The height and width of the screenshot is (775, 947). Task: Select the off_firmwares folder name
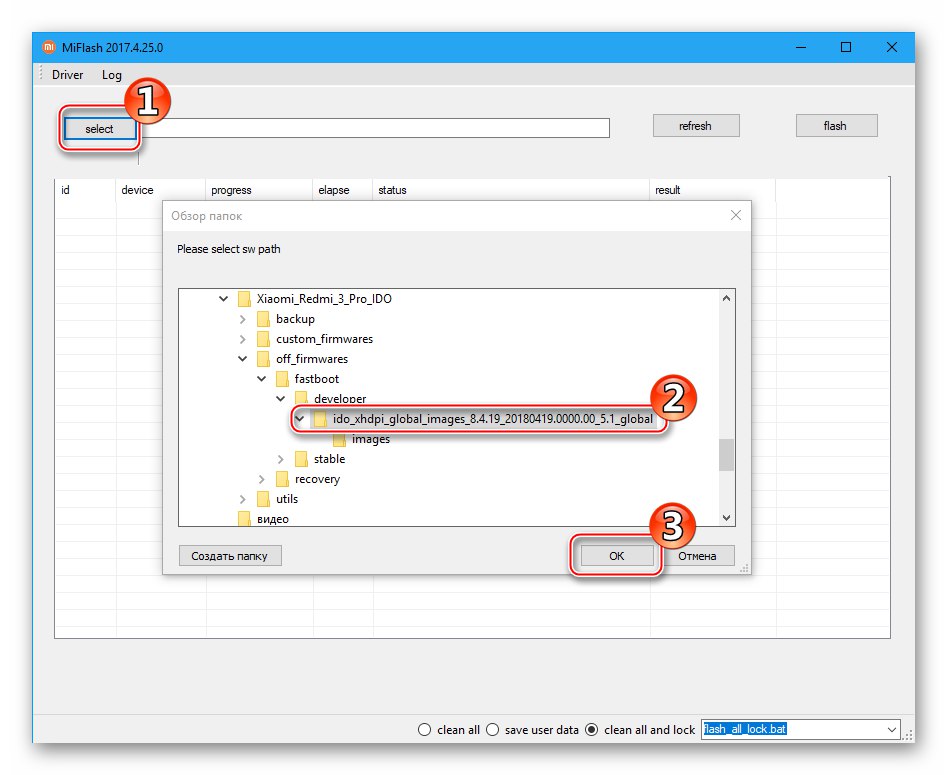(x=312, y=359)
